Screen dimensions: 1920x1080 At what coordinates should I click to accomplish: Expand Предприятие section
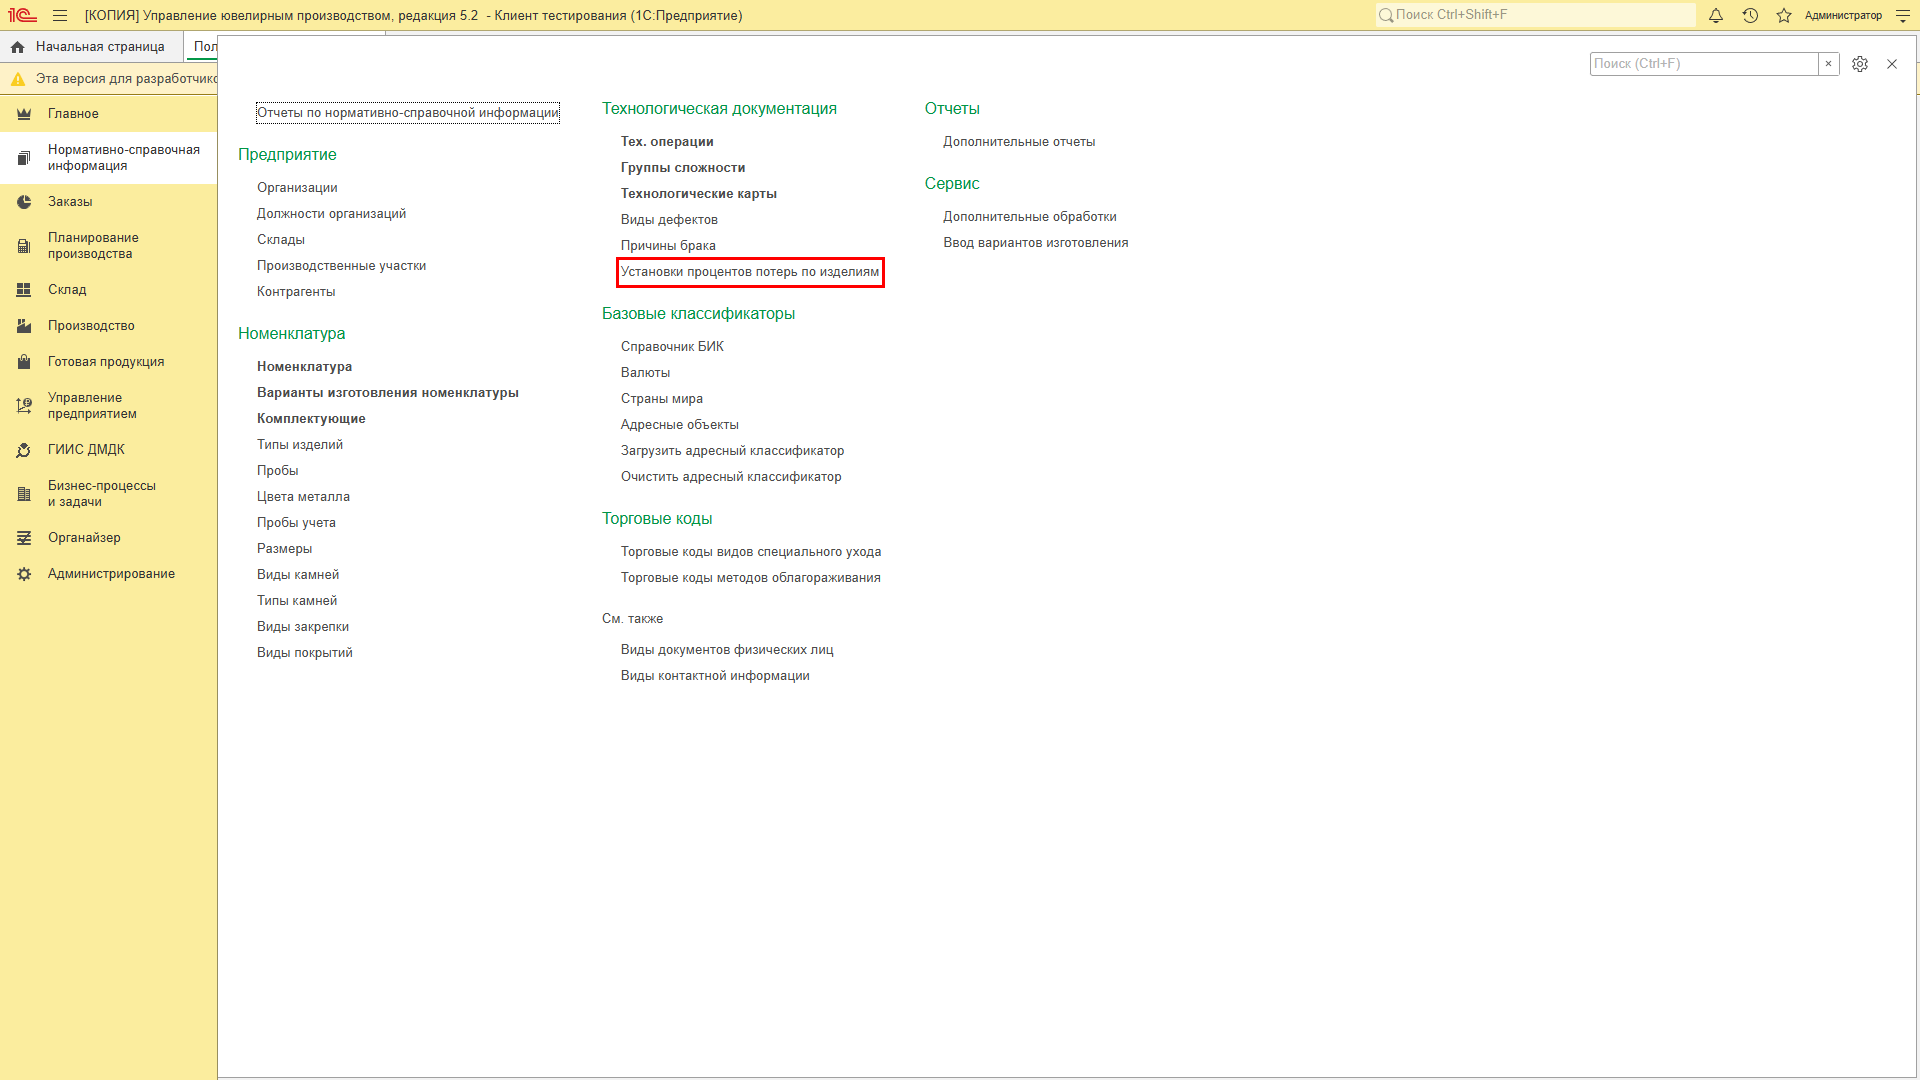285,154
